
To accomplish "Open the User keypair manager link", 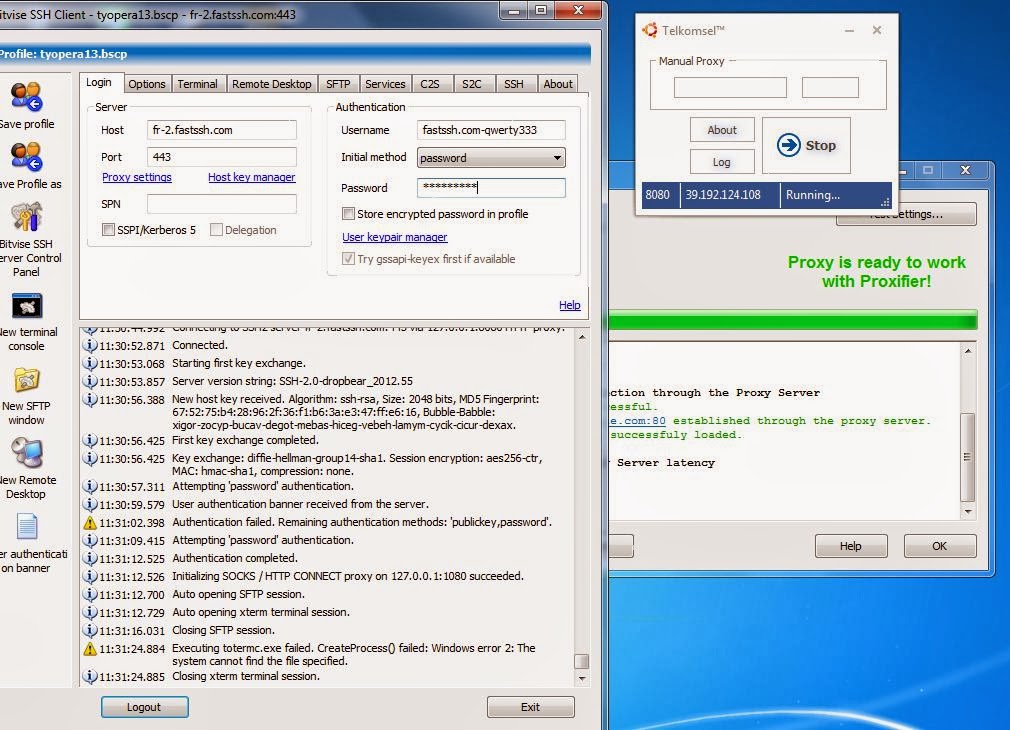I will [394, 237].
